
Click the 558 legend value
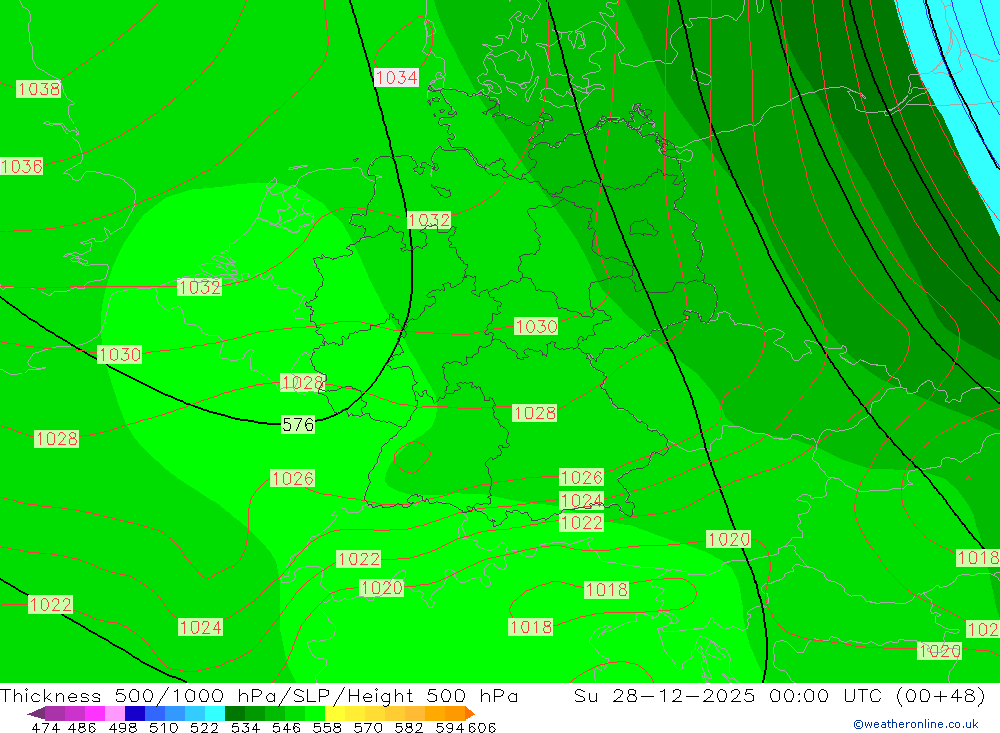[327, 728]
